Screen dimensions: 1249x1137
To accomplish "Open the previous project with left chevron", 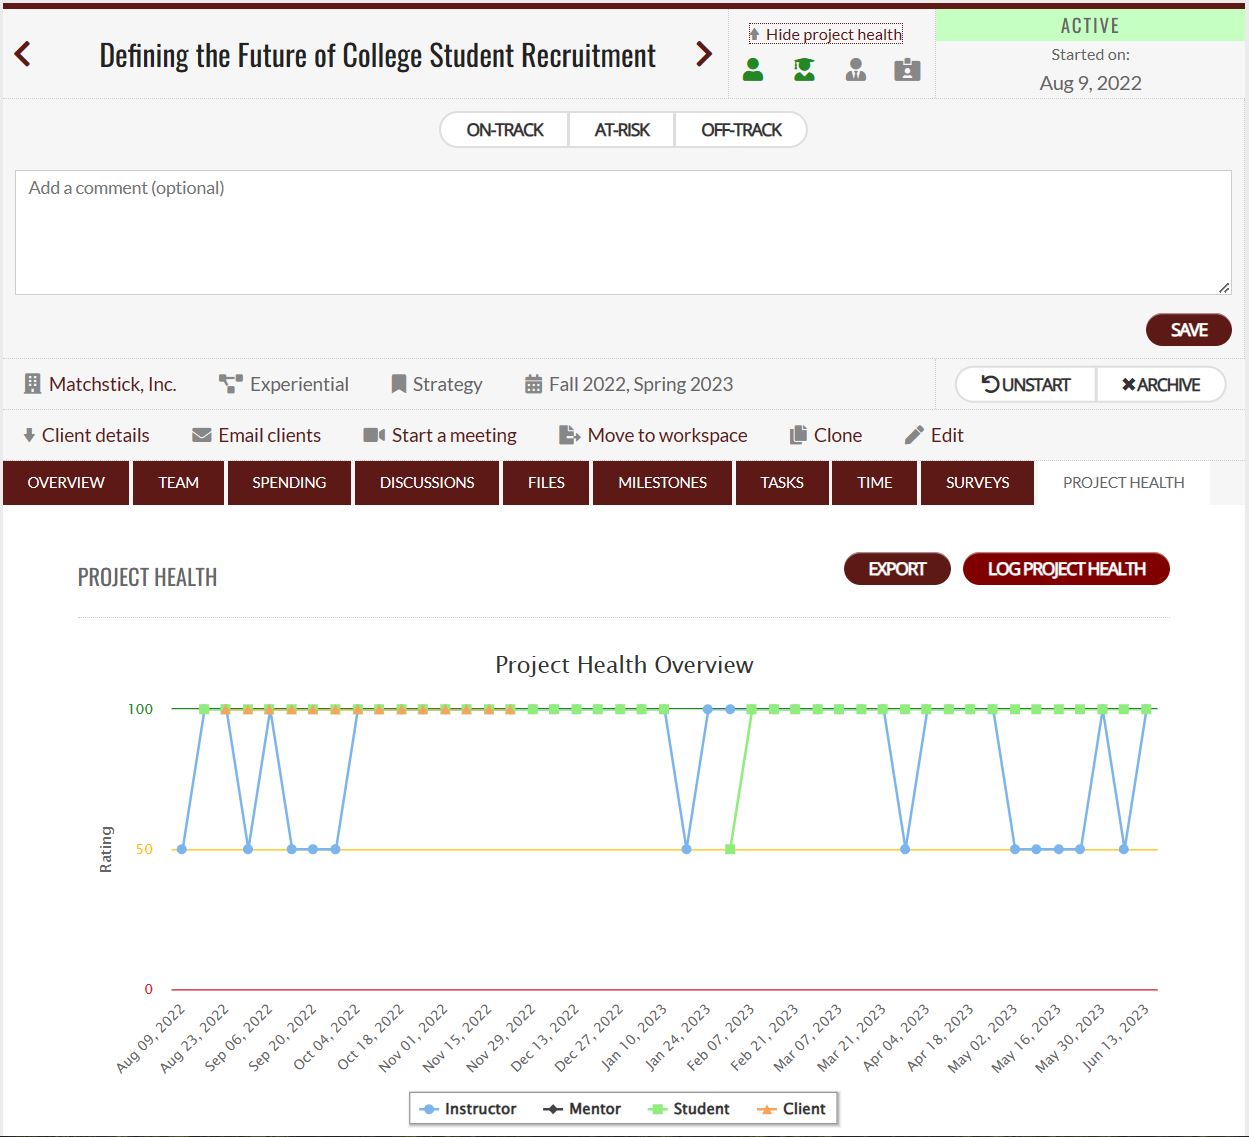I will [x=22, y=54].
